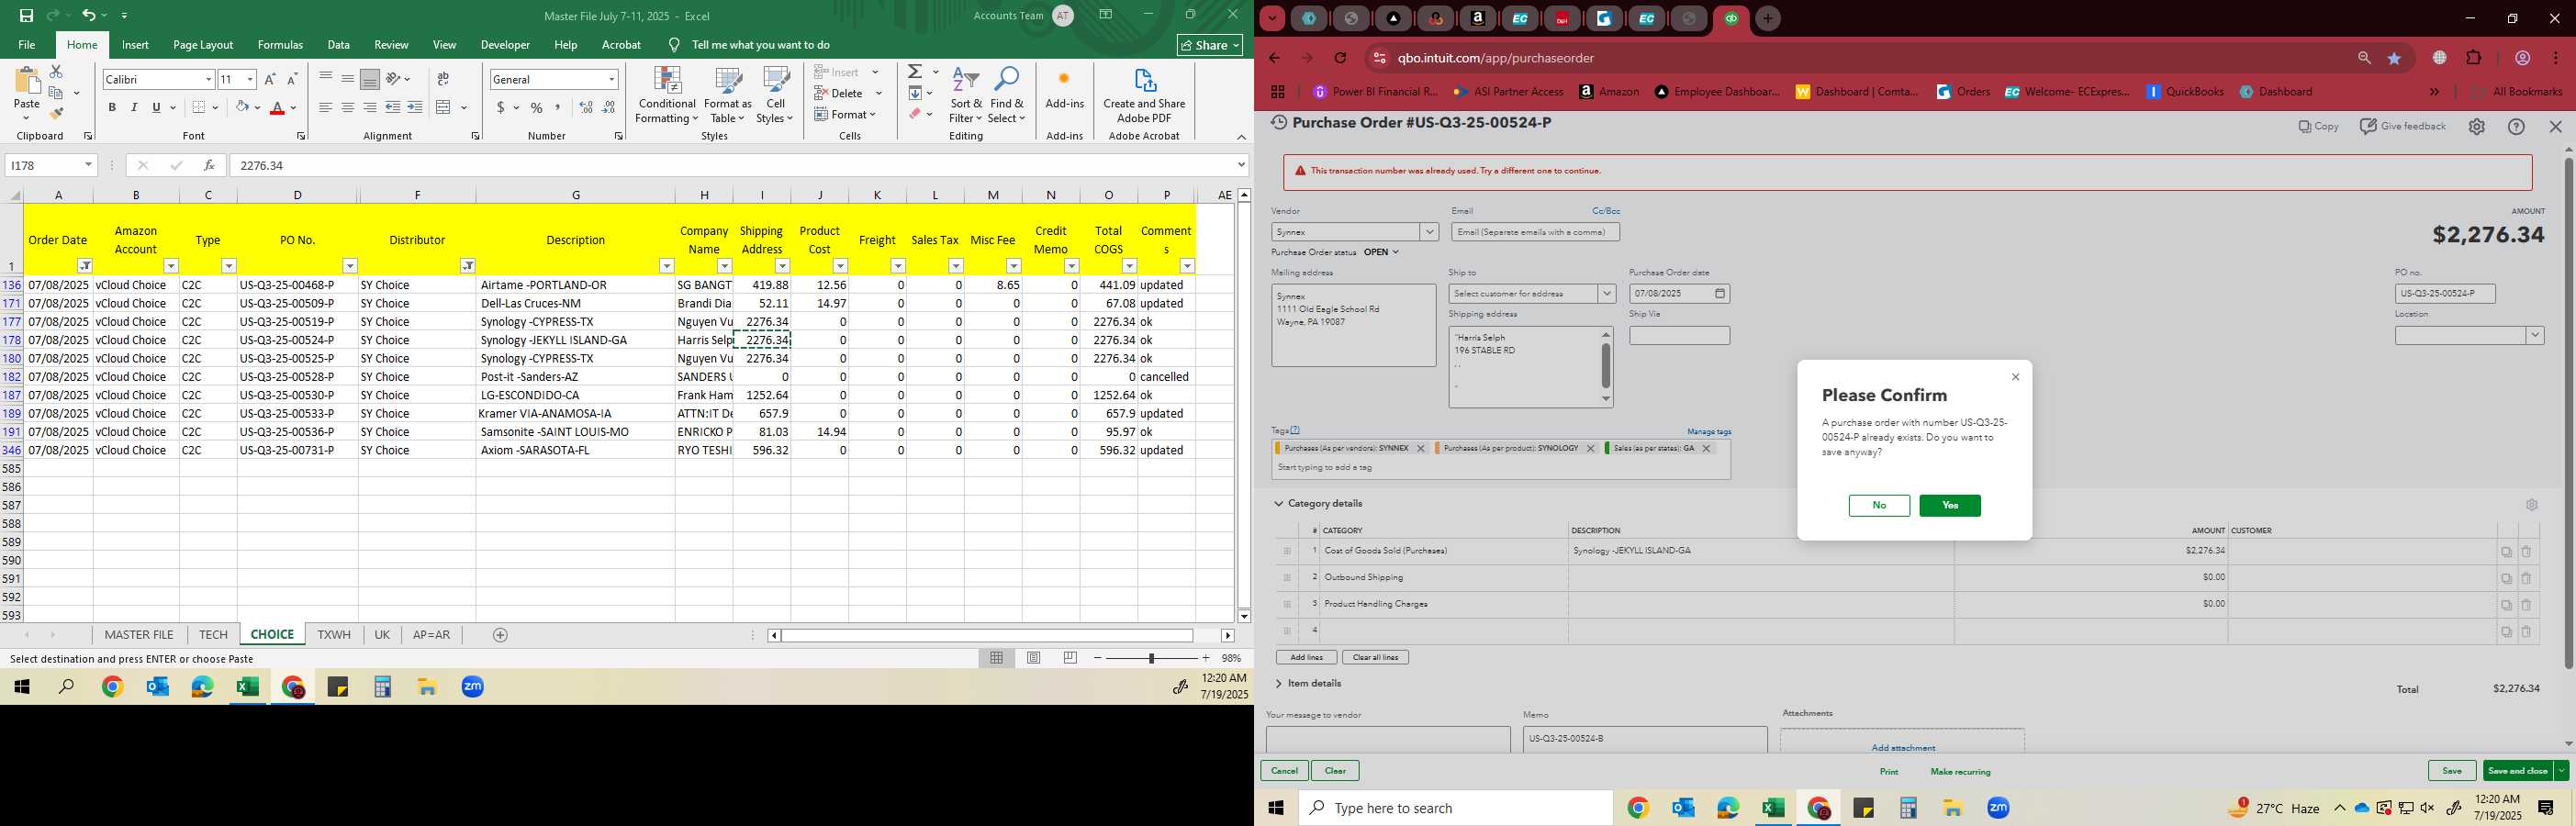Open the Vendor Synnex dropdown in QuickBooks
2576x826 pixels.
pos(1429,232)
